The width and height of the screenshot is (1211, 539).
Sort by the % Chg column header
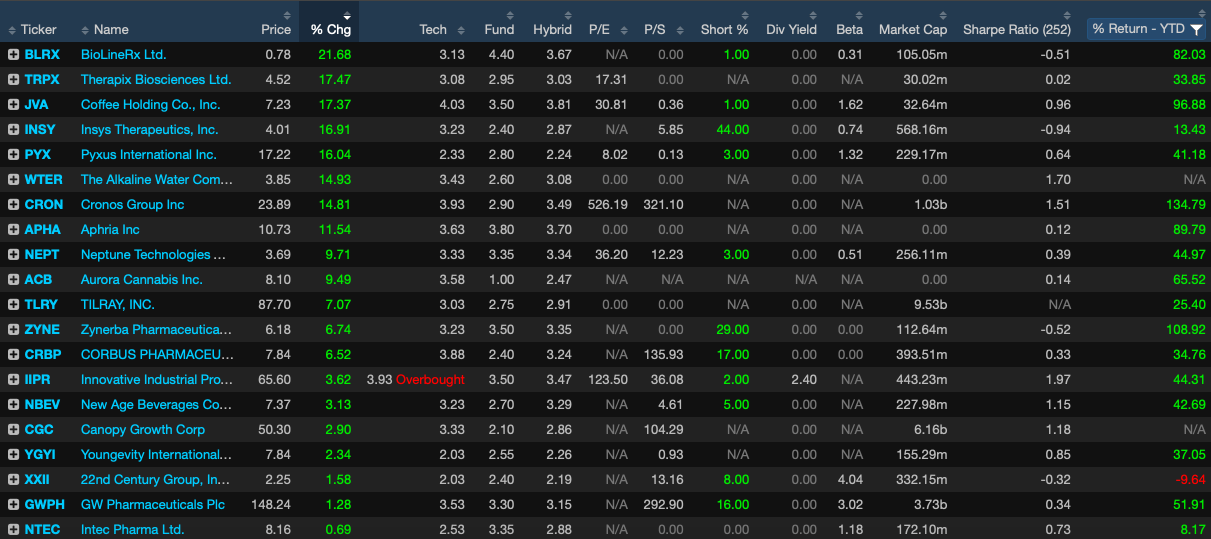[330, 29]
